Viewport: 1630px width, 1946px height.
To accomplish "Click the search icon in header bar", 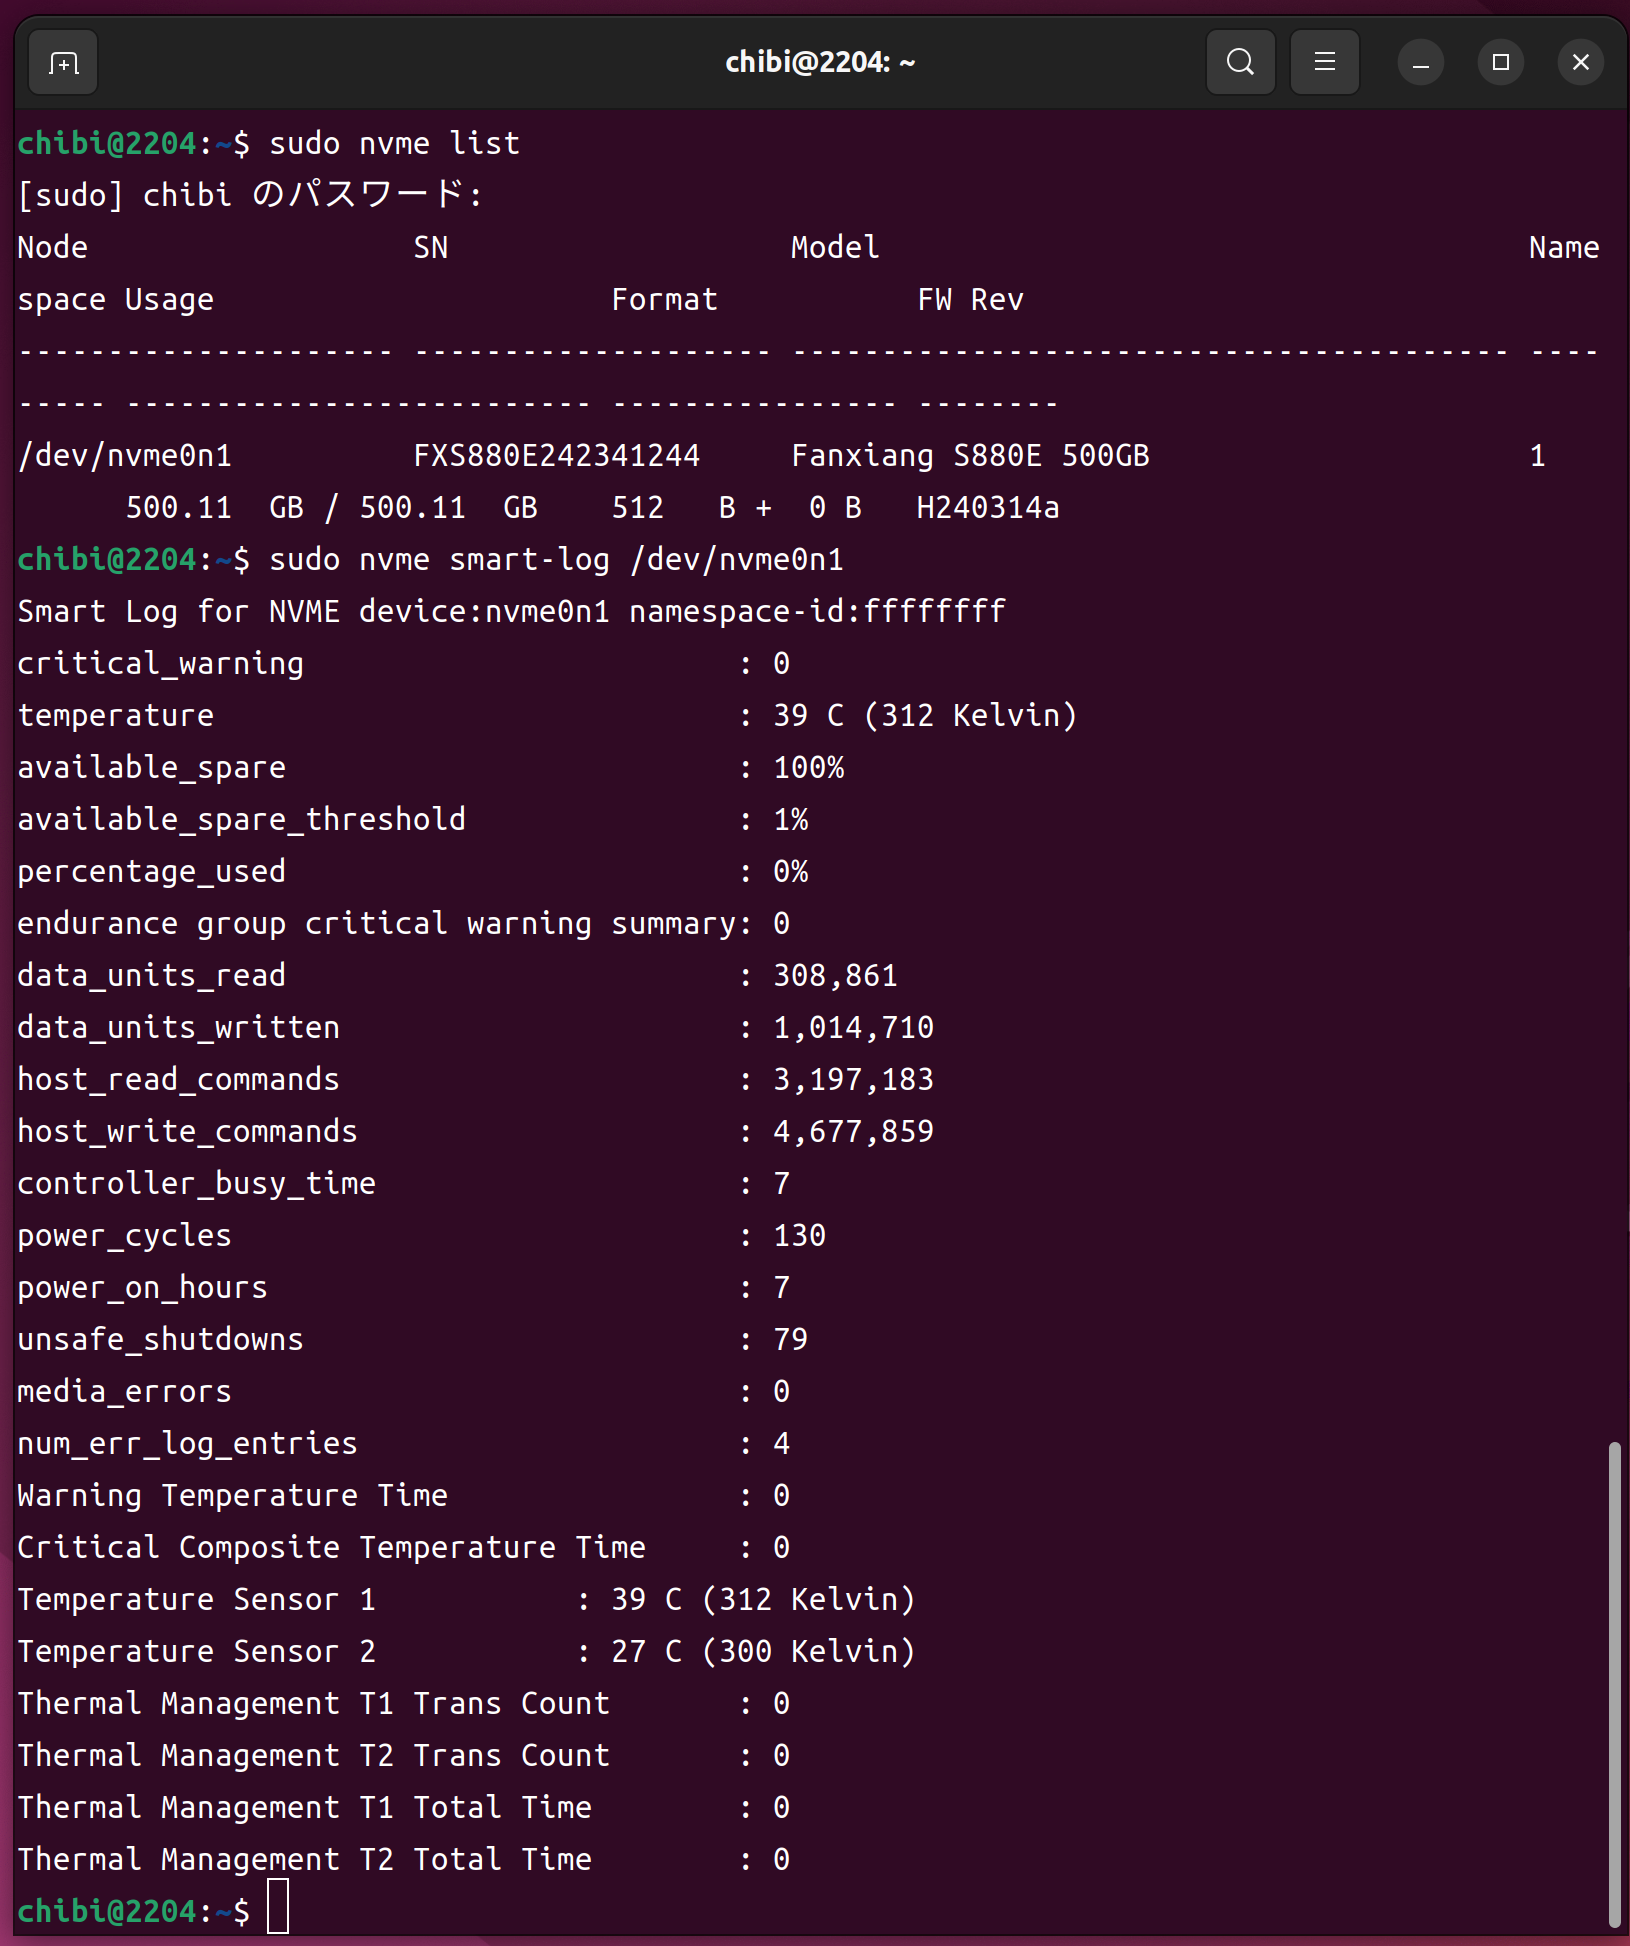I will click(x=1240, y=63).
